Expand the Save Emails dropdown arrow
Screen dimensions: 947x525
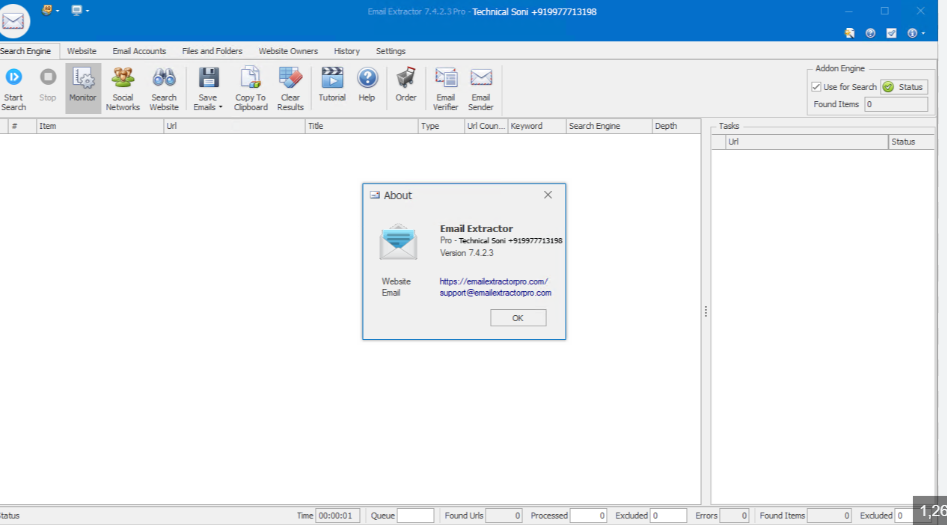click(220, 108)
